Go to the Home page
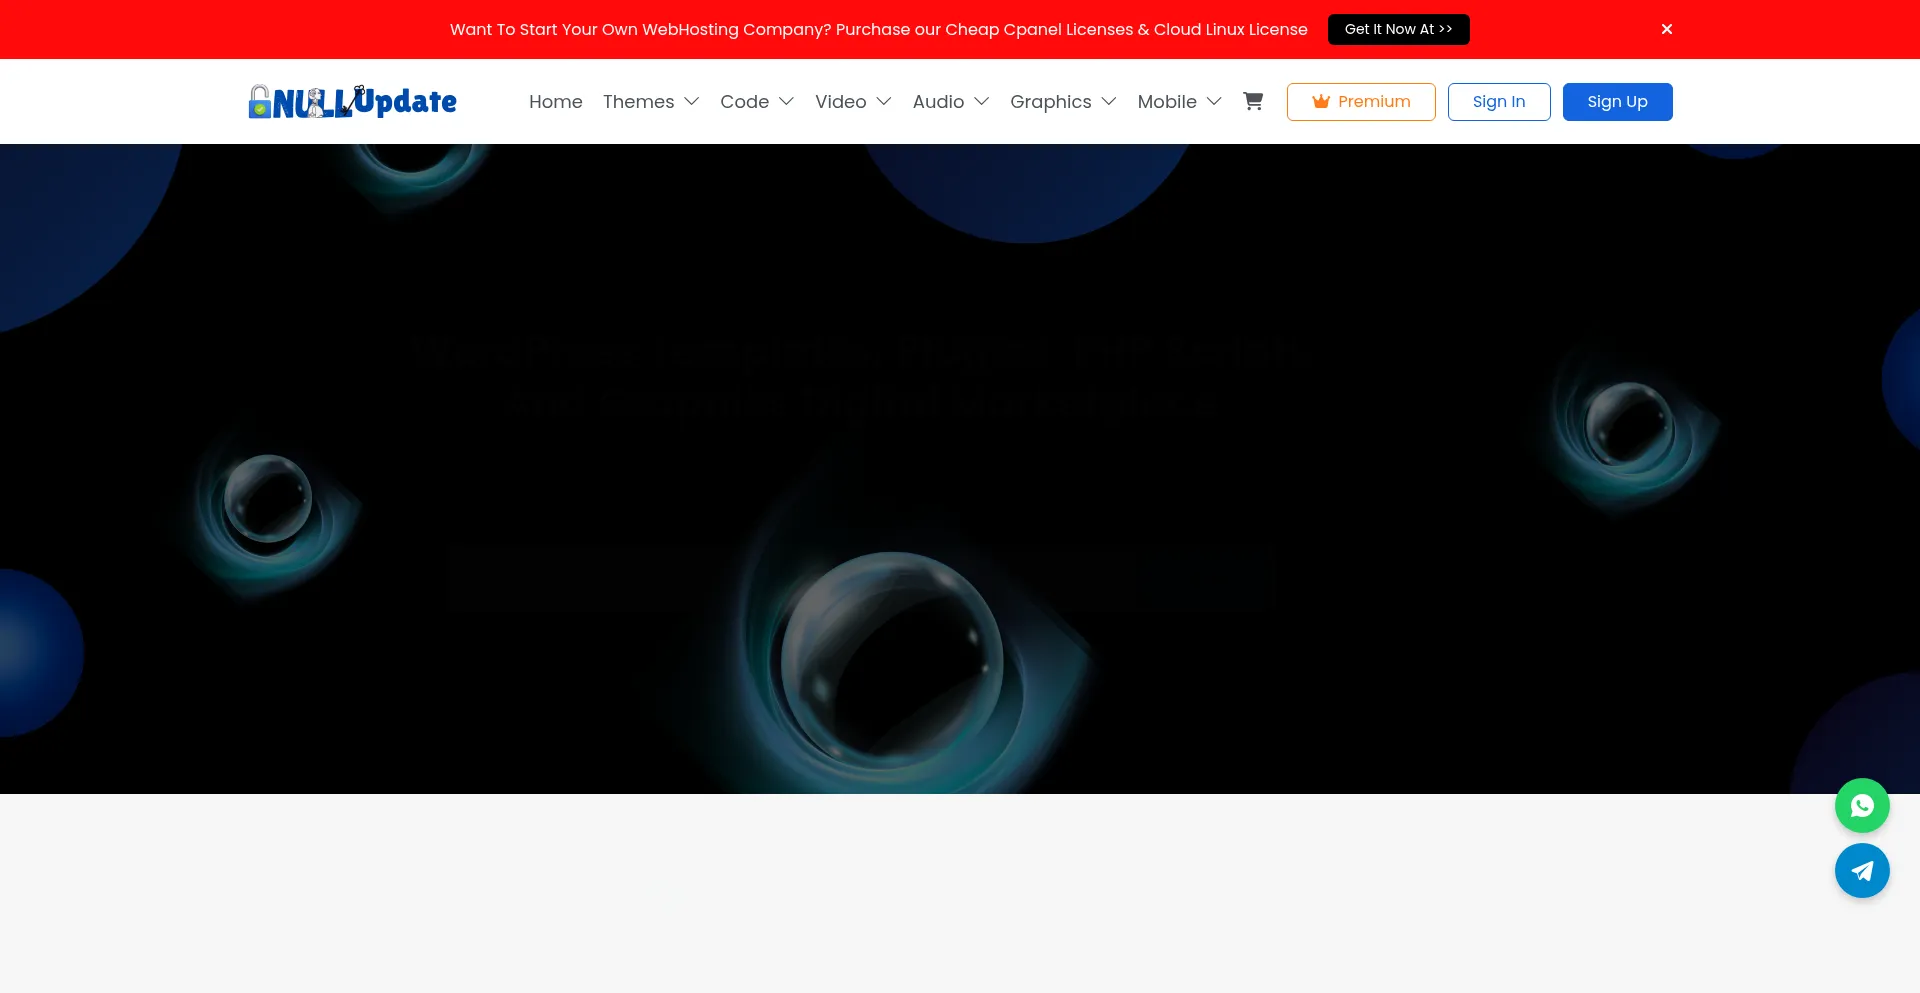This screenshot has height=993, width=1920. (555, 102)
